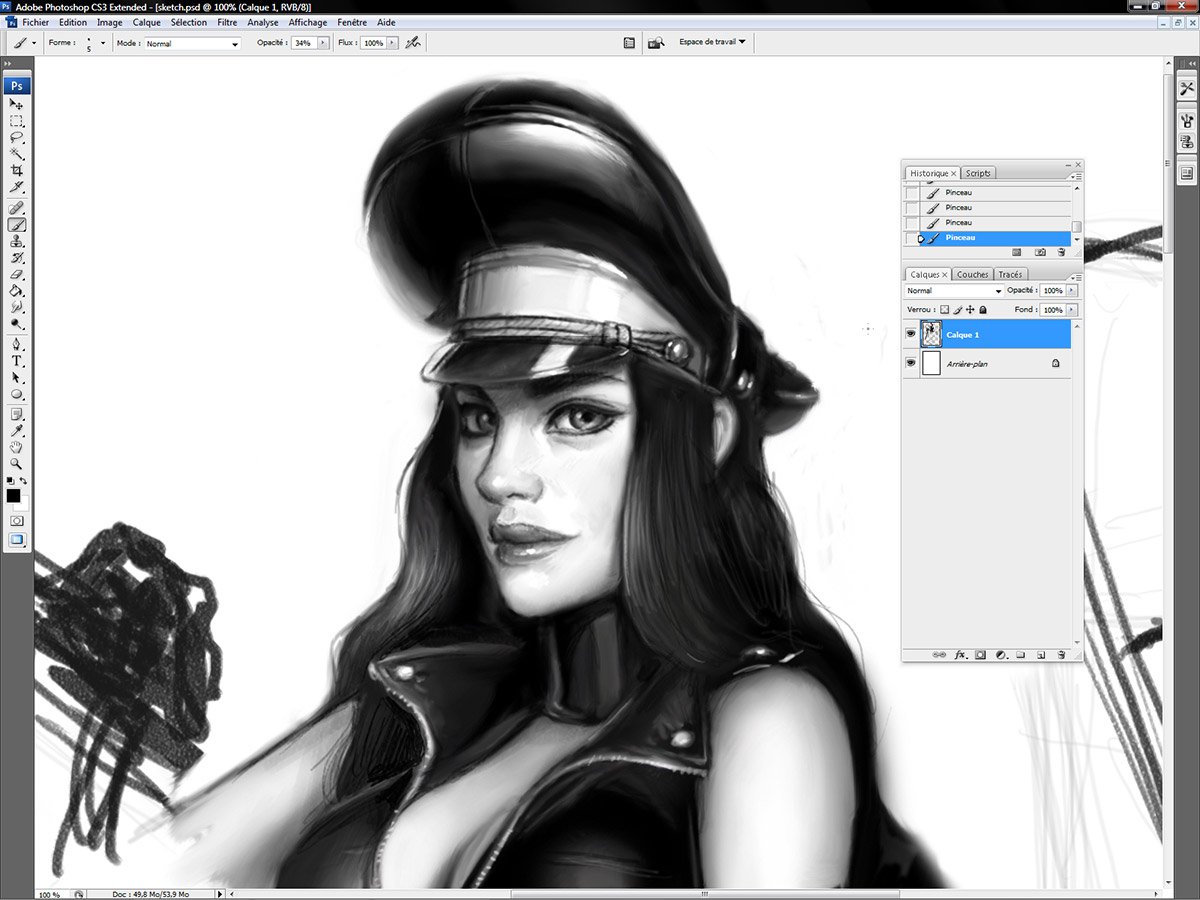Screen dimensions: 1200x900
Task: Set history brush source on selected Pinceau state
Action: (911, 238)
